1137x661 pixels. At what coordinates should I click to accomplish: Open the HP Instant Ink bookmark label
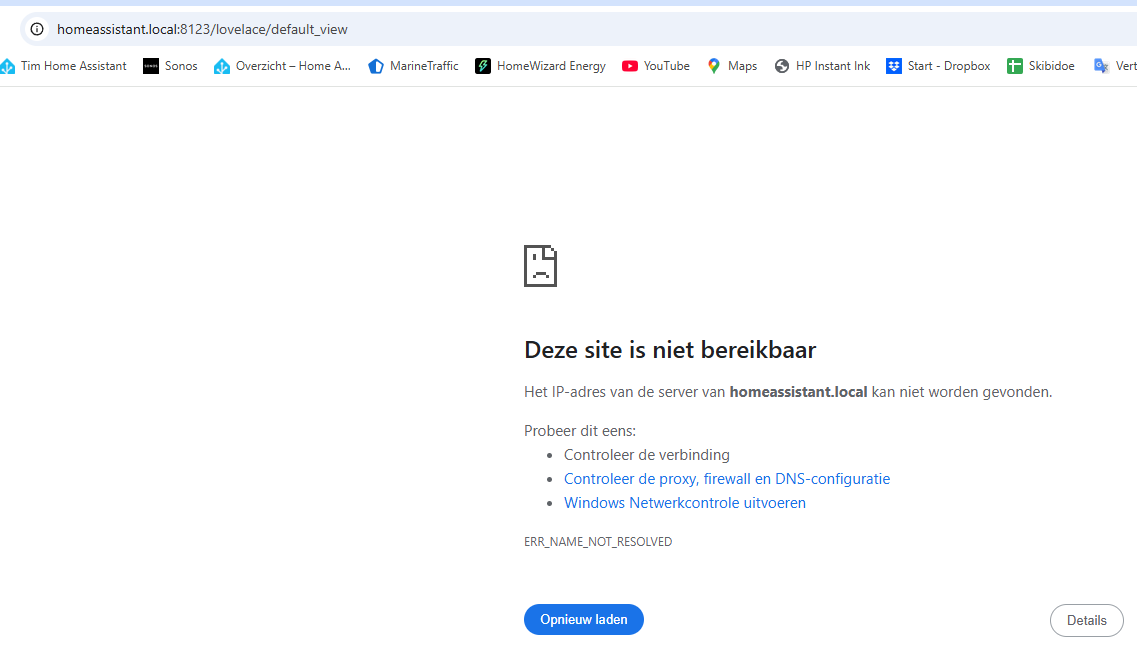click(832, 66)
